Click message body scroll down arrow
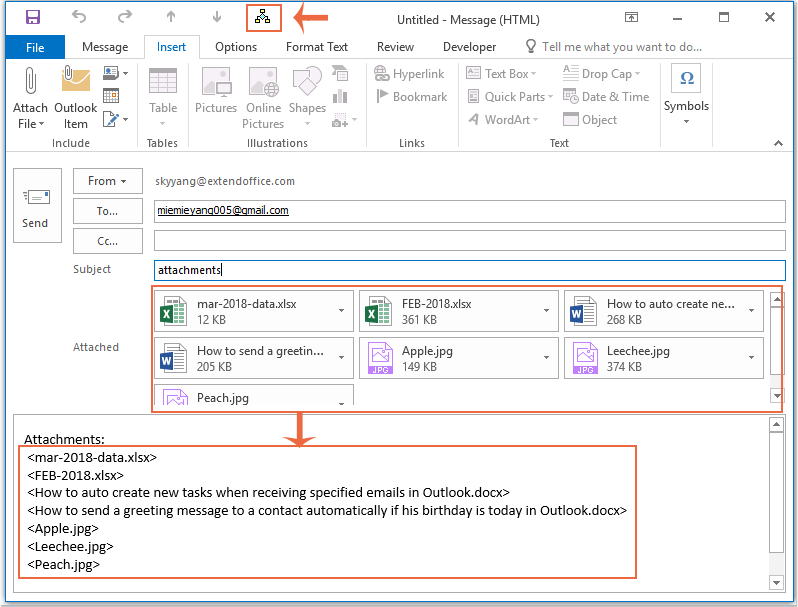 (x=777, y=583)
